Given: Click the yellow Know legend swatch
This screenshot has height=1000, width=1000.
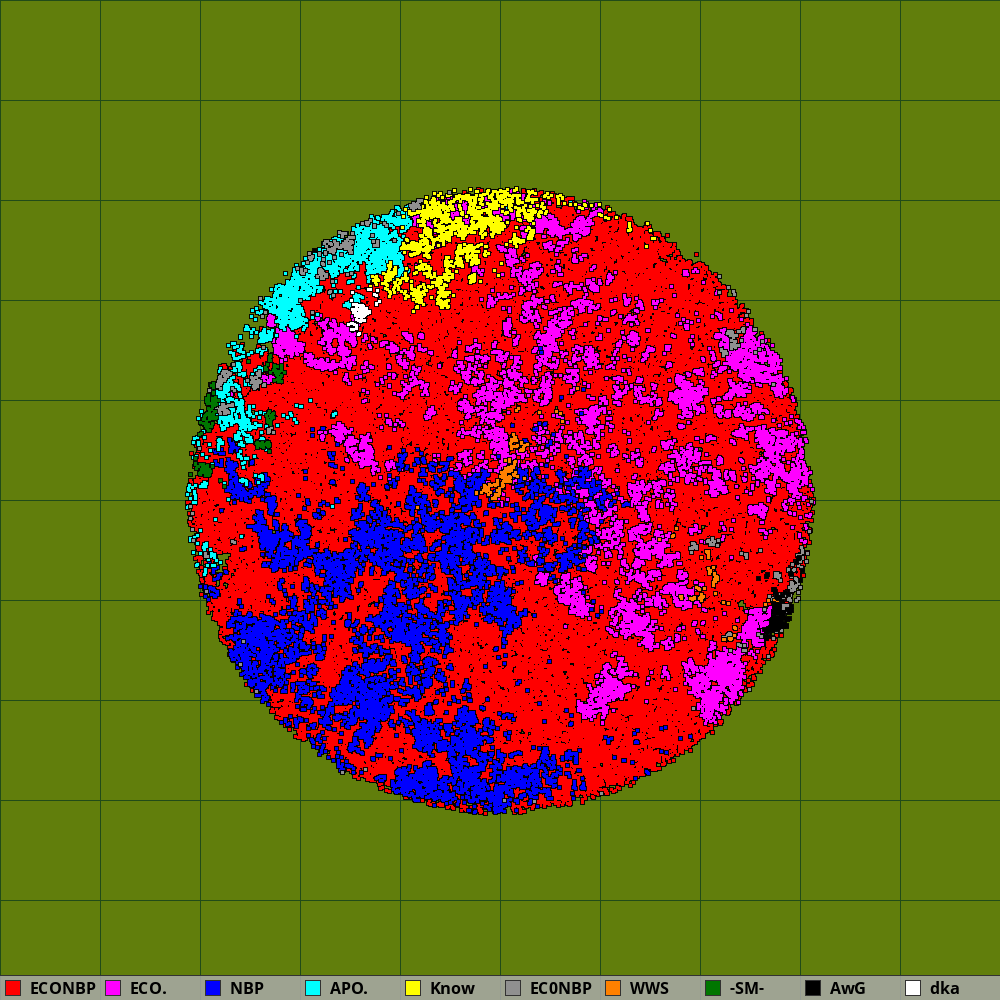Looking at the screenshot, I should point(413,988).
